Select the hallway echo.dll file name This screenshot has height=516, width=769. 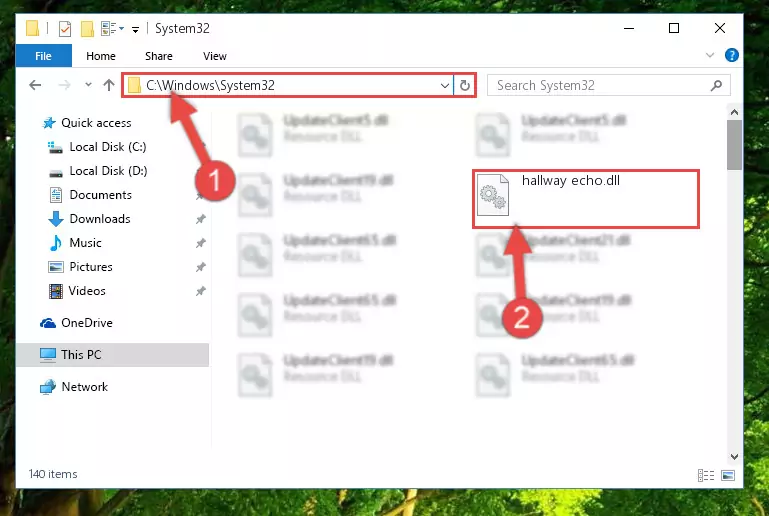coord(571,181)
